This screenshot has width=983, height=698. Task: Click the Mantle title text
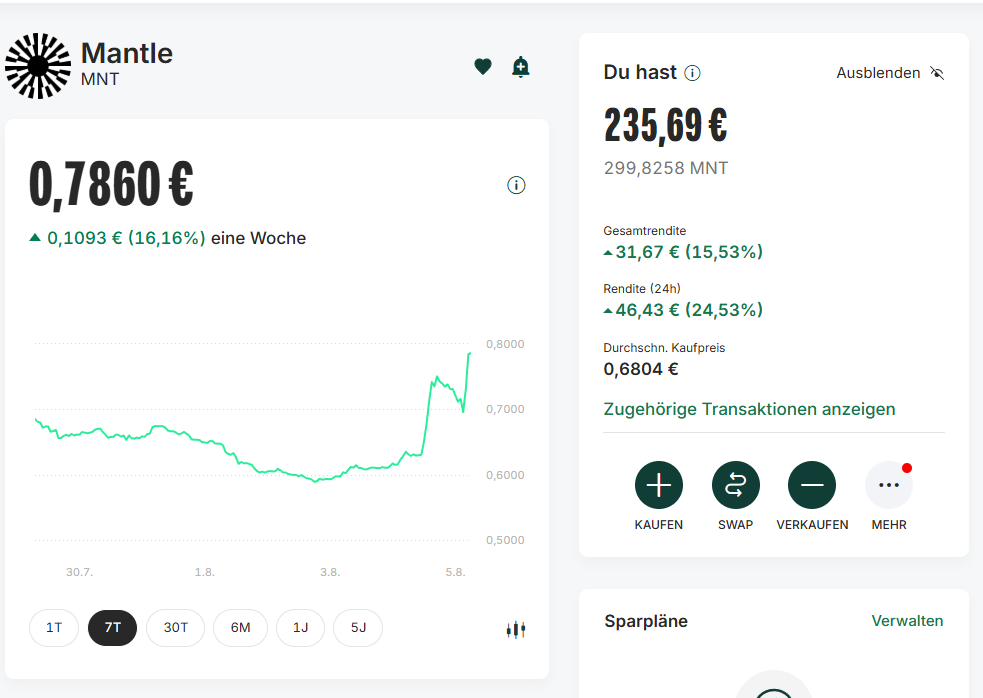pyautogui.click(x=127, y=53)
